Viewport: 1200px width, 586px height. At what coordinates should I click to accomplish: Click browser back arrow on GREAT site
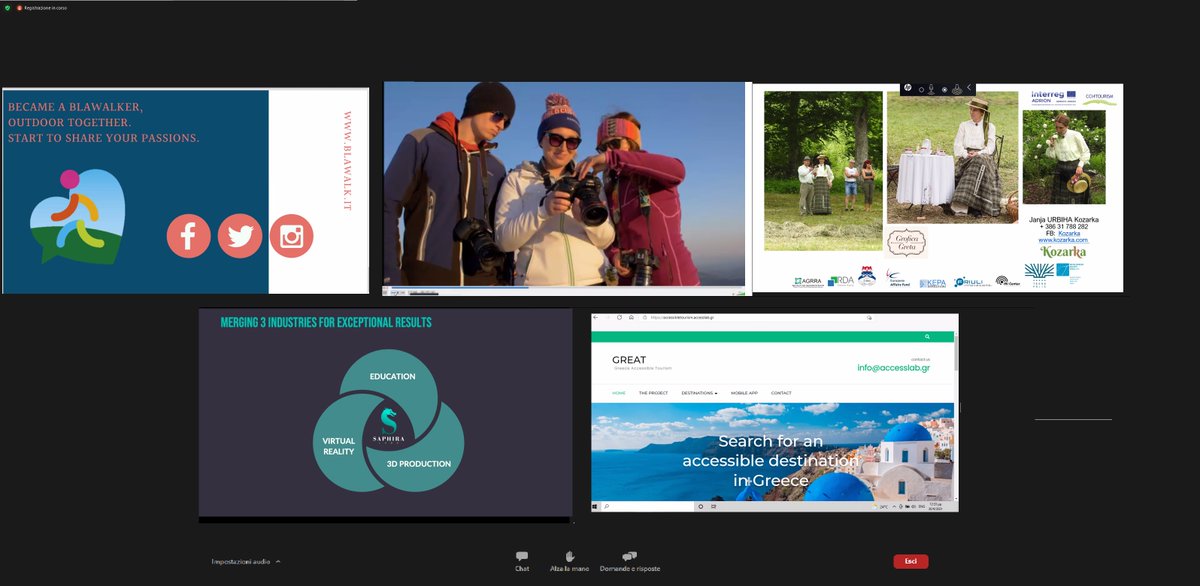pos(597,317)
